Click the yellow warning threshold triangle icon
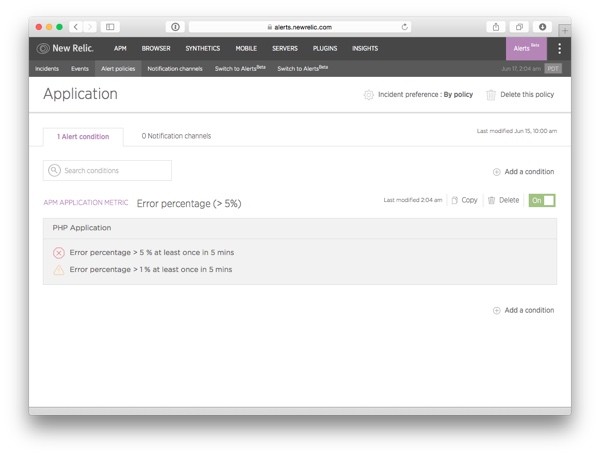 59,270
